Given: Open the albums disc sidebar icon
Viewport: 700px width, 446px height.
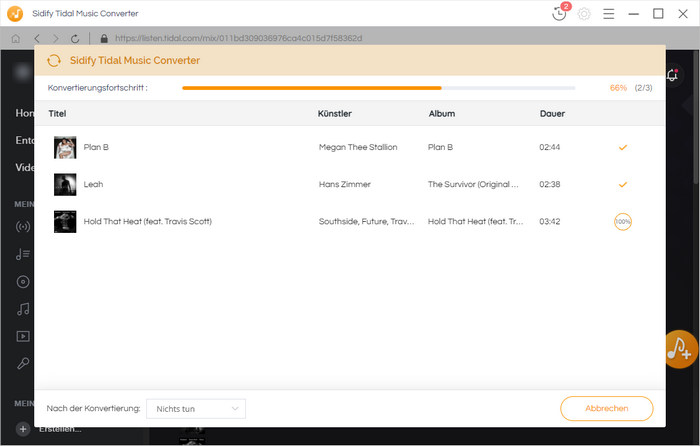Looking at the screenshot, I should coord(23,282).
